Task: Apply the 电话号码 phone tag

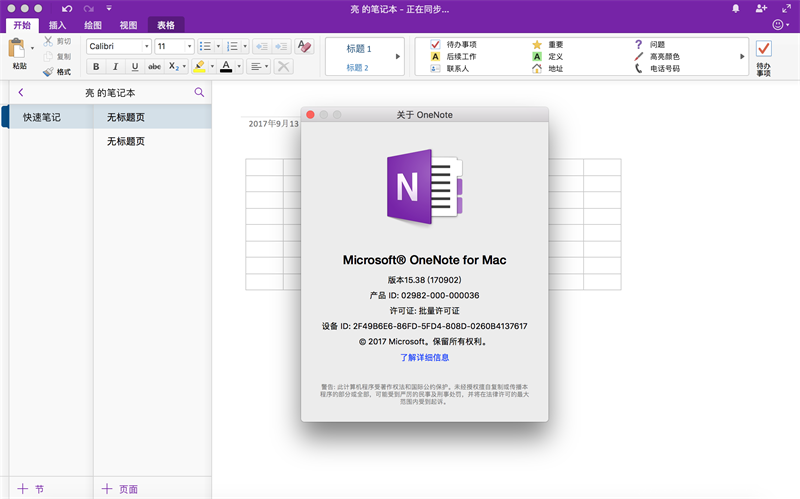Action: point(657,68)
